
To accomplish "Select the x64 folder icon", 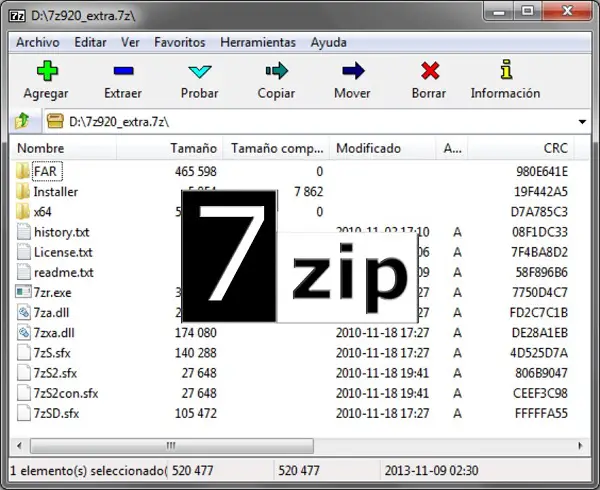I will [x=23, y=212].
